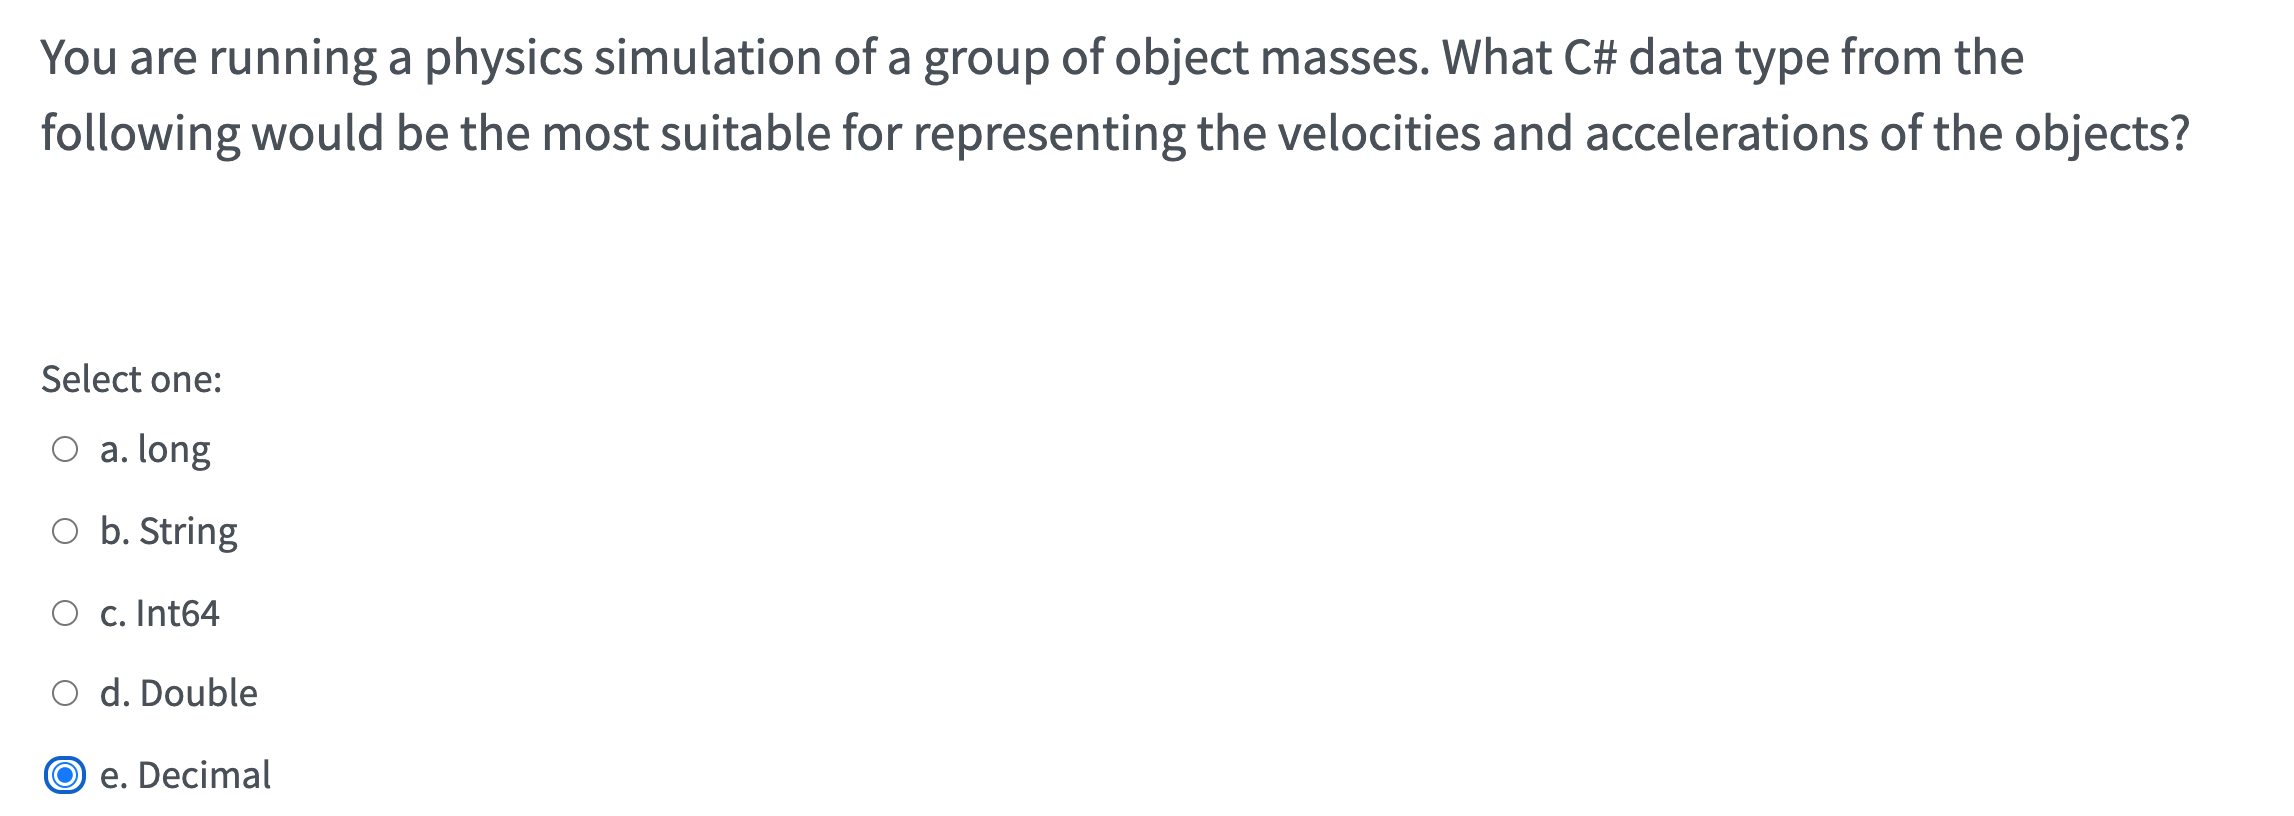Click the label text 'e. Decimal'
The image size is (2294, 816).
click(x=185, y=774)
